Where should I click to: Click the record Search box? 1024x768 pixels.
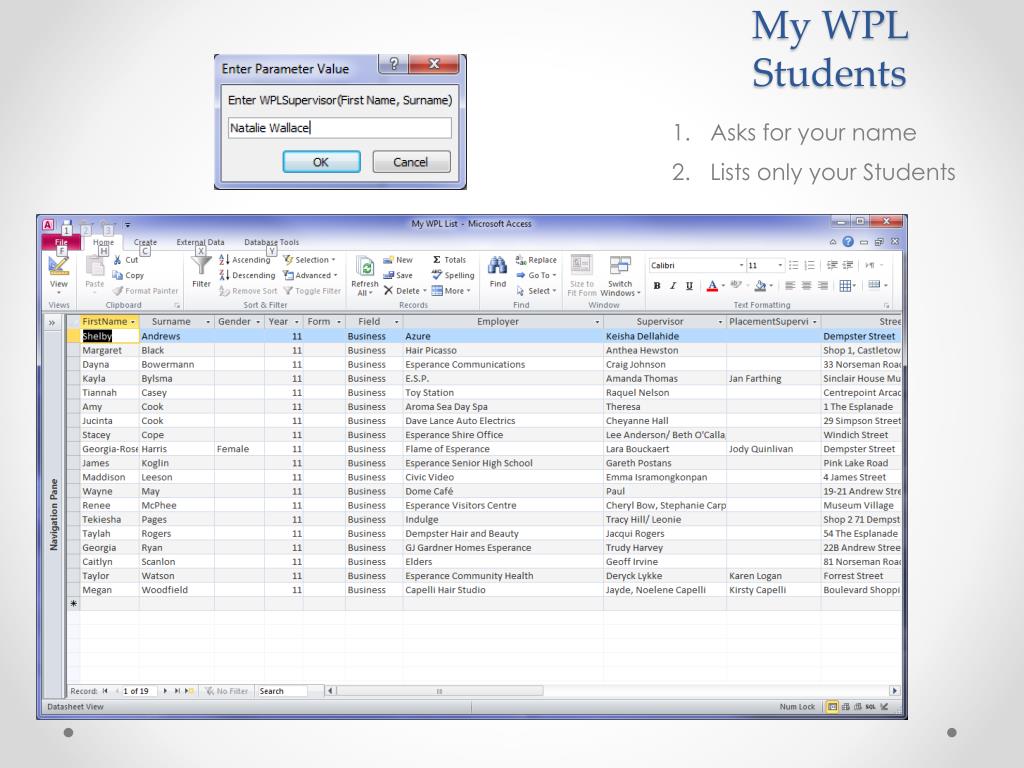click(x=282, y=691)
